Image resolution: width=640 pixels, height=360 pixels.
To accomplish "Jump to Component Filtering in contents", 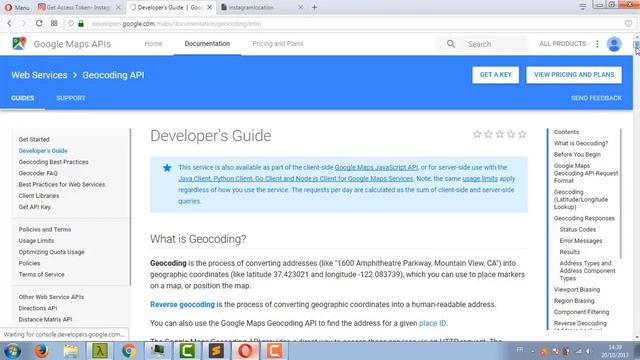I will (x=581, y=312).
